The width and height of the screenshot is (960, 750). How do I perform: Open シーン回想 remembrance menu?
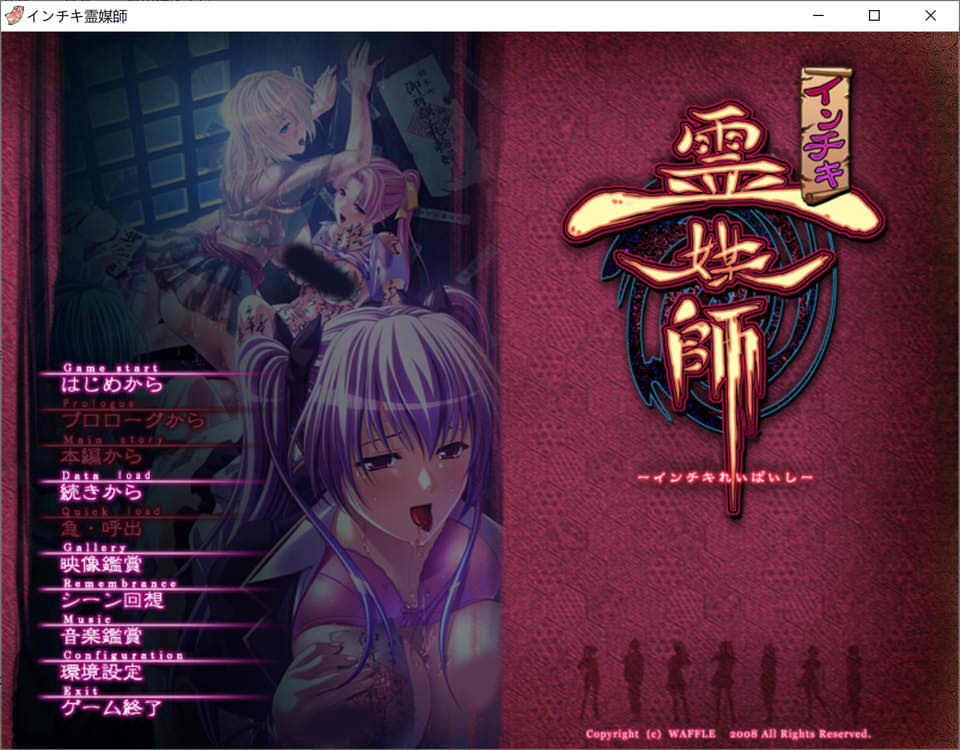[112, 600]
